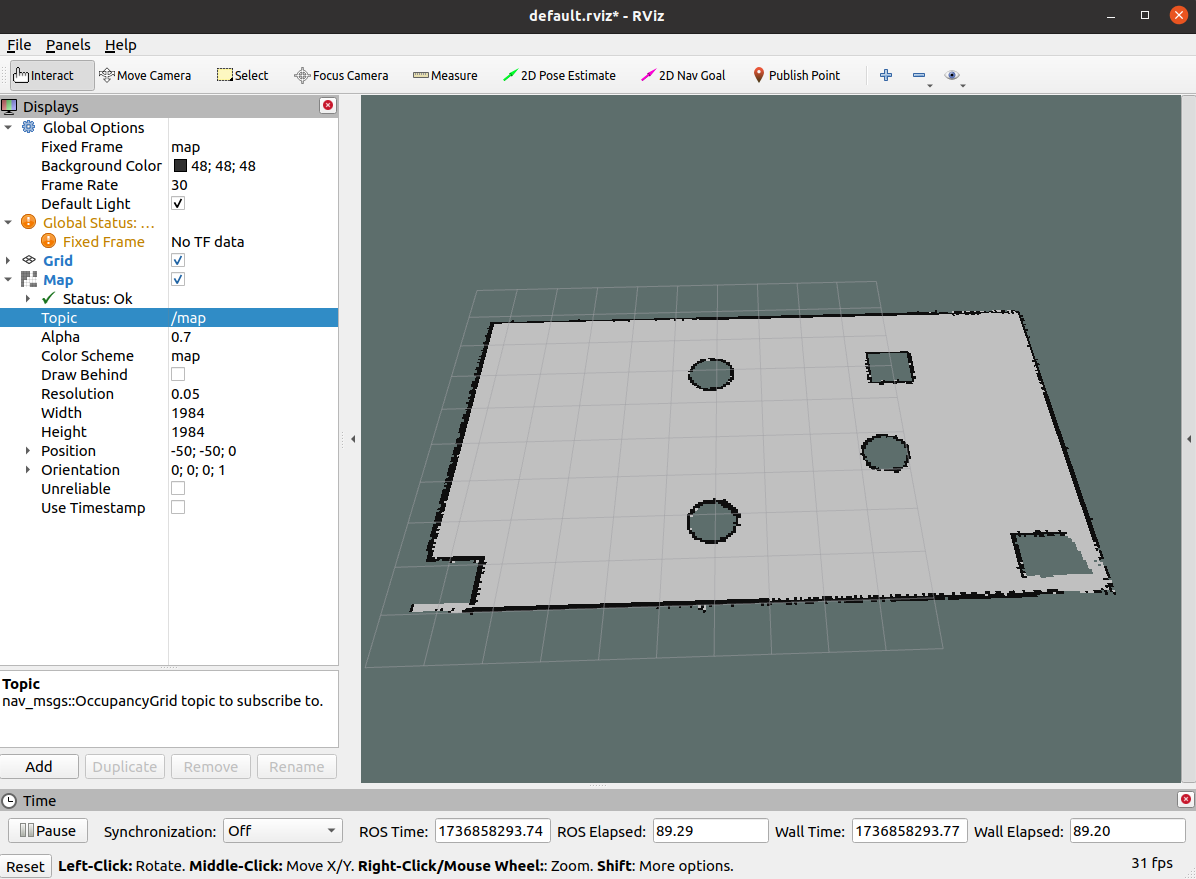Image resolution: width=1196 pixels, height=879 pixels.
Task: Click the Global Status warning icon
Action: pos(28,222)
